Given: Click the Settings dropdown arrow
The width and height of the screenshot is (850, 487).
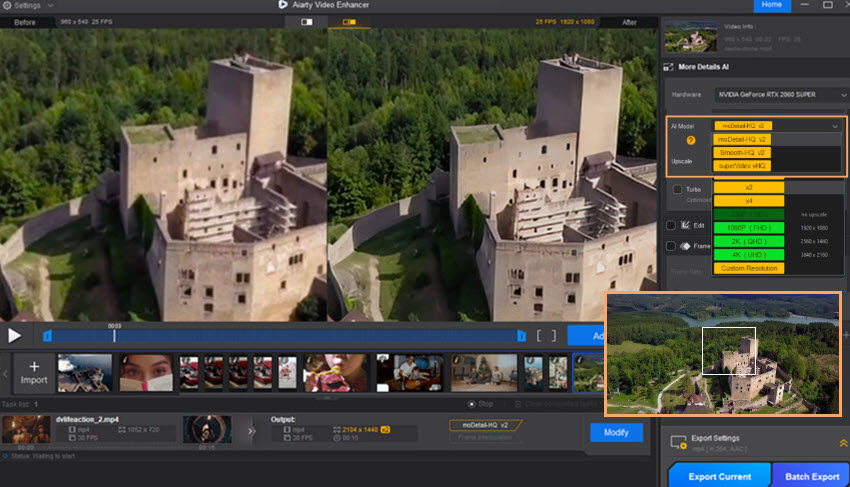Looking at the screenshot, I should [x=50, y=5].
